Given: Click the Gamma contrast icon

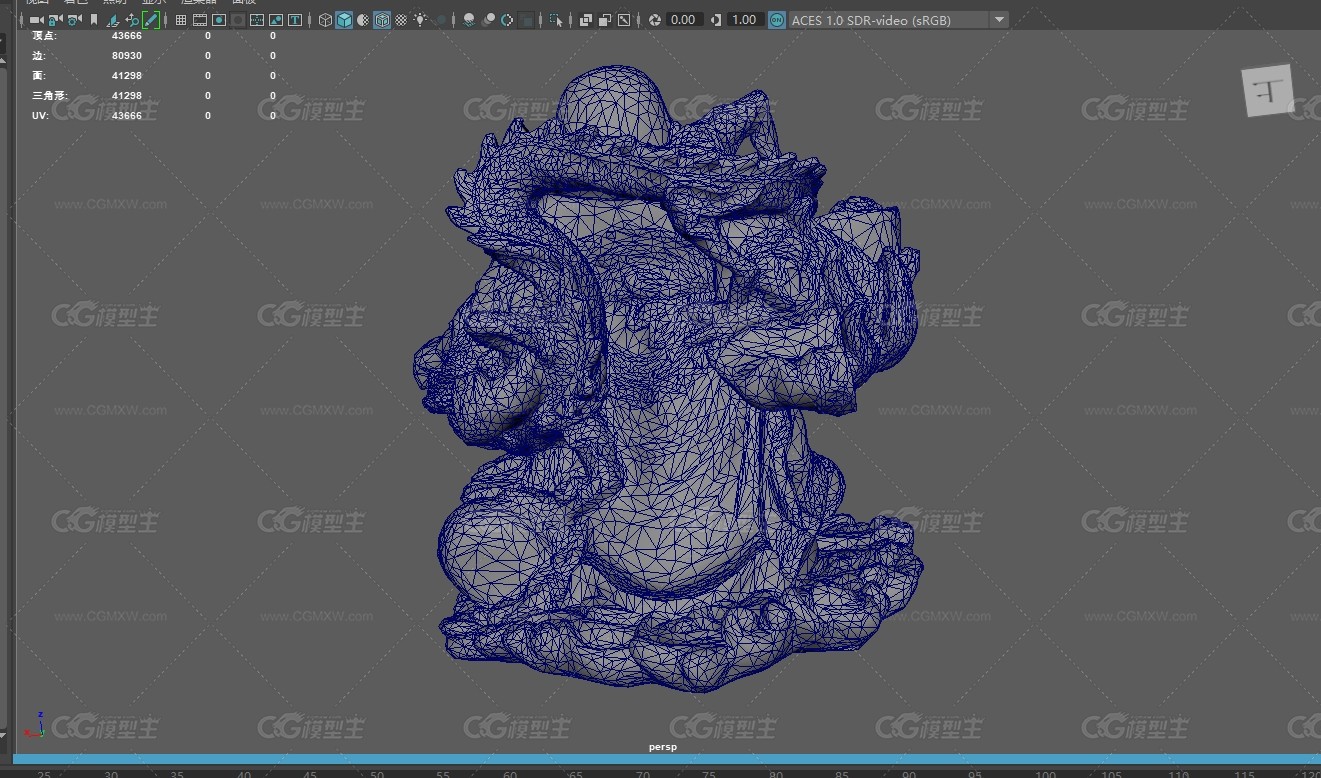Looking at the screenshot, I should click(x=716, y=20).
